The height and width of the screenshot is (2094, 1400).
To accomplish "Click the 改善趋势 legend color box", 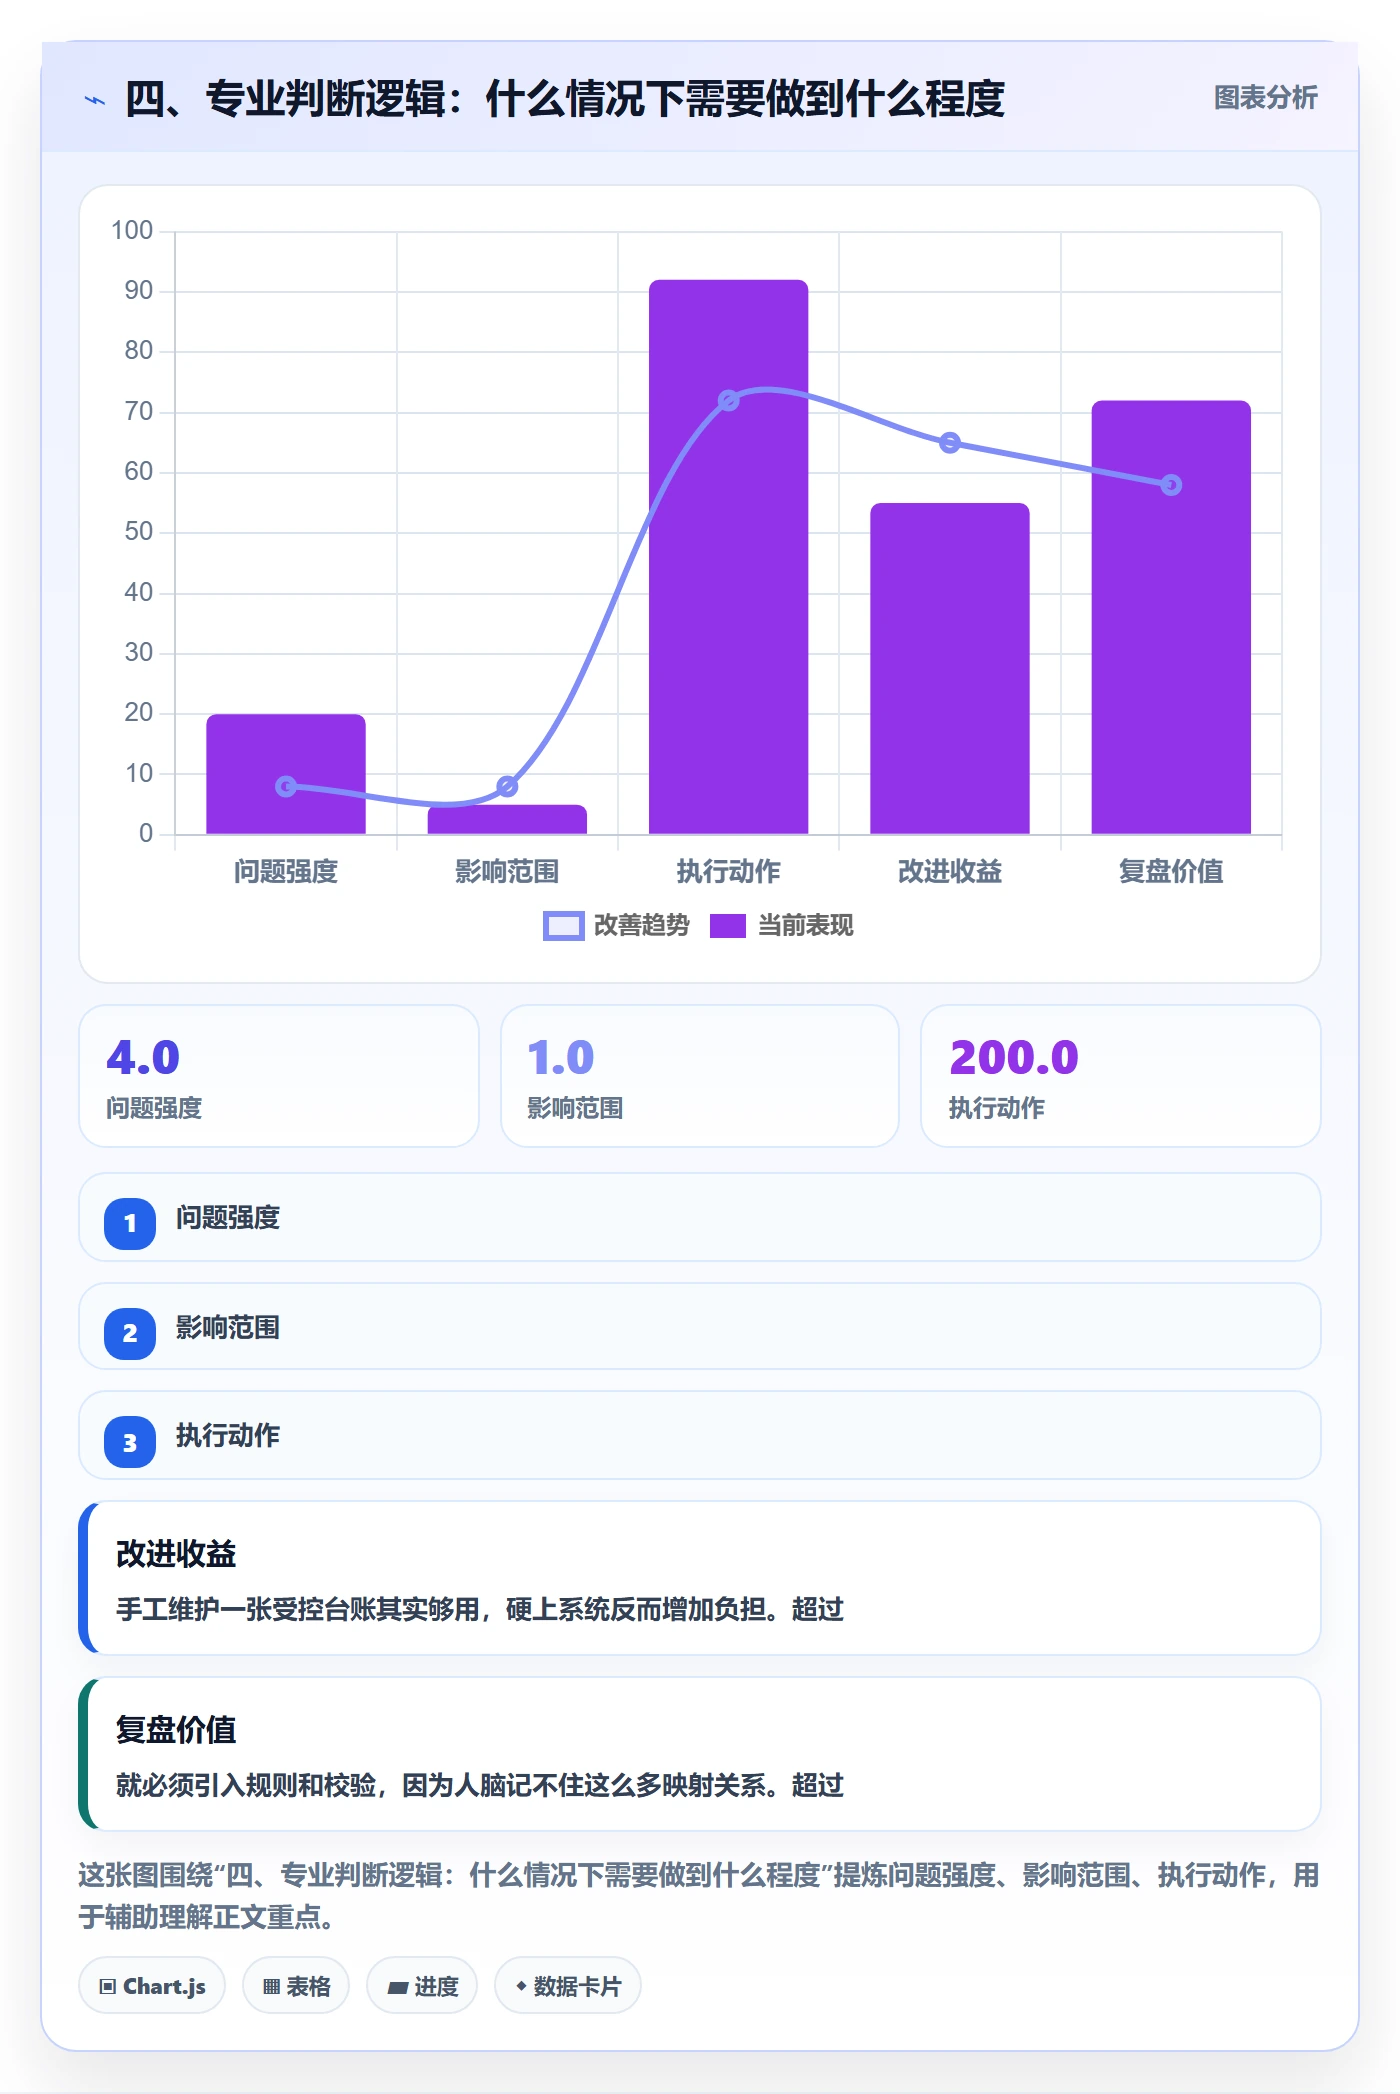I will coord(563,926).
